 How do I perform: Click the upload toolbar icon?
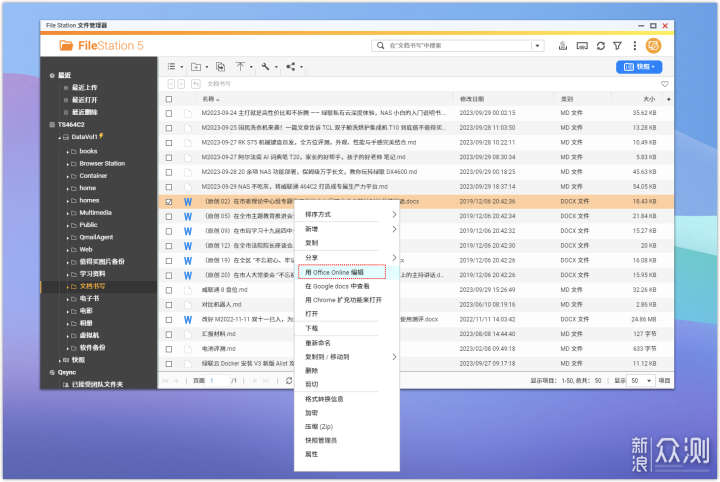click(240, 67)
